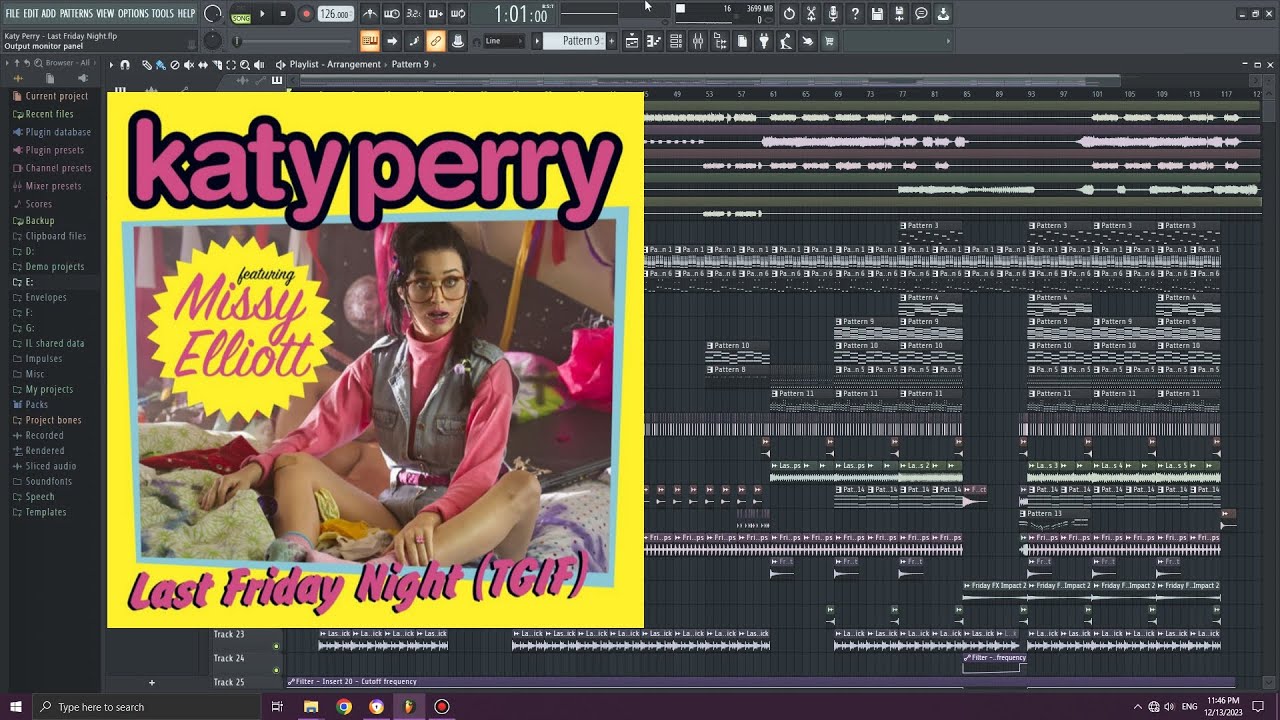Open the Line snap dropdown

(505, 41)
